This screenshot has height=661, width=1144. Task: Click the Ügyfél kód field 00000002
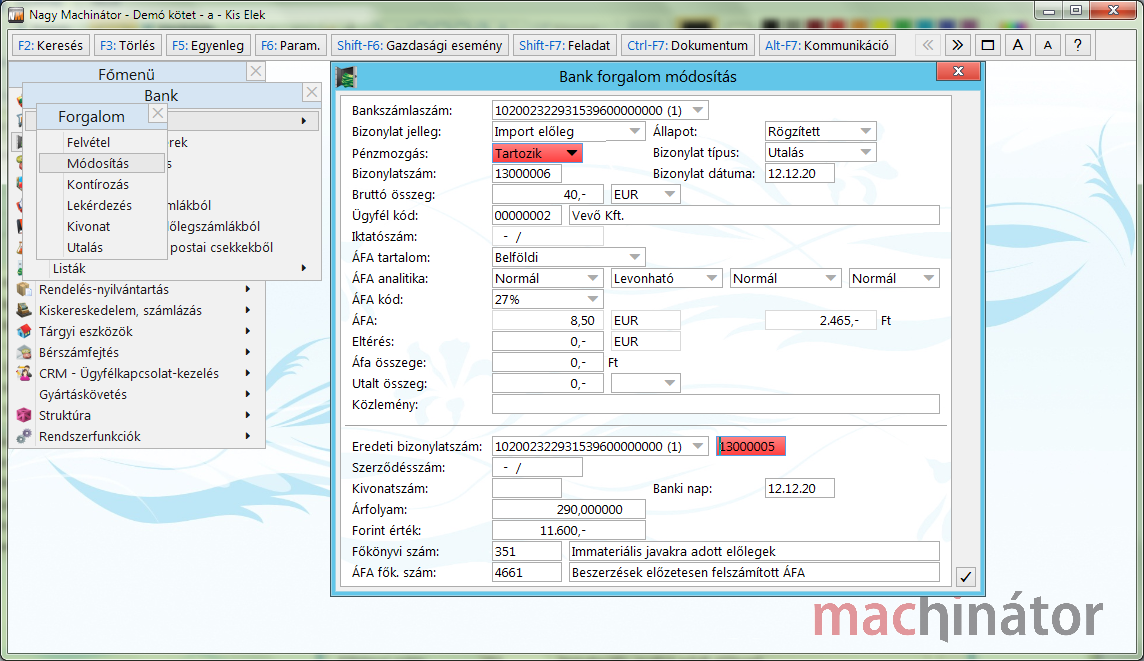click(527, 216)
